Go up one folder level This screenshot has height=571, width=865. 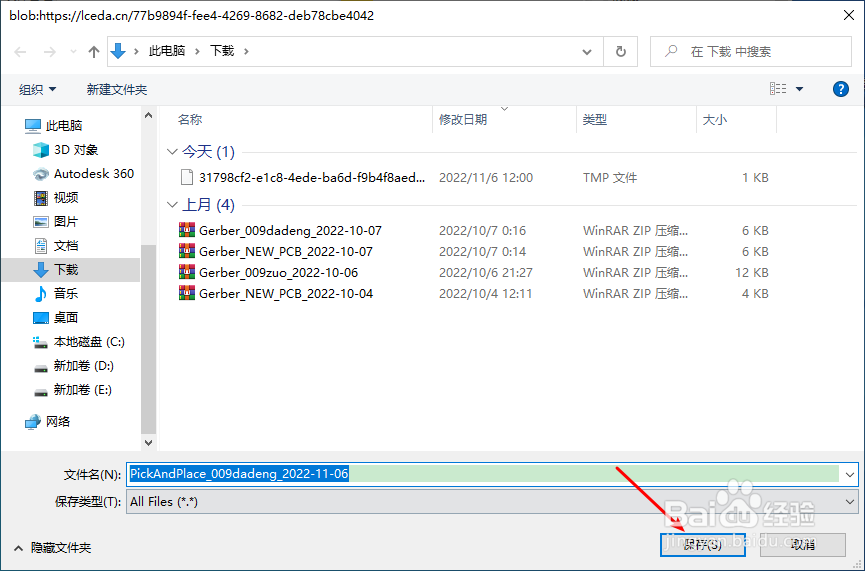pyautogui.click(x=94, y=52)
